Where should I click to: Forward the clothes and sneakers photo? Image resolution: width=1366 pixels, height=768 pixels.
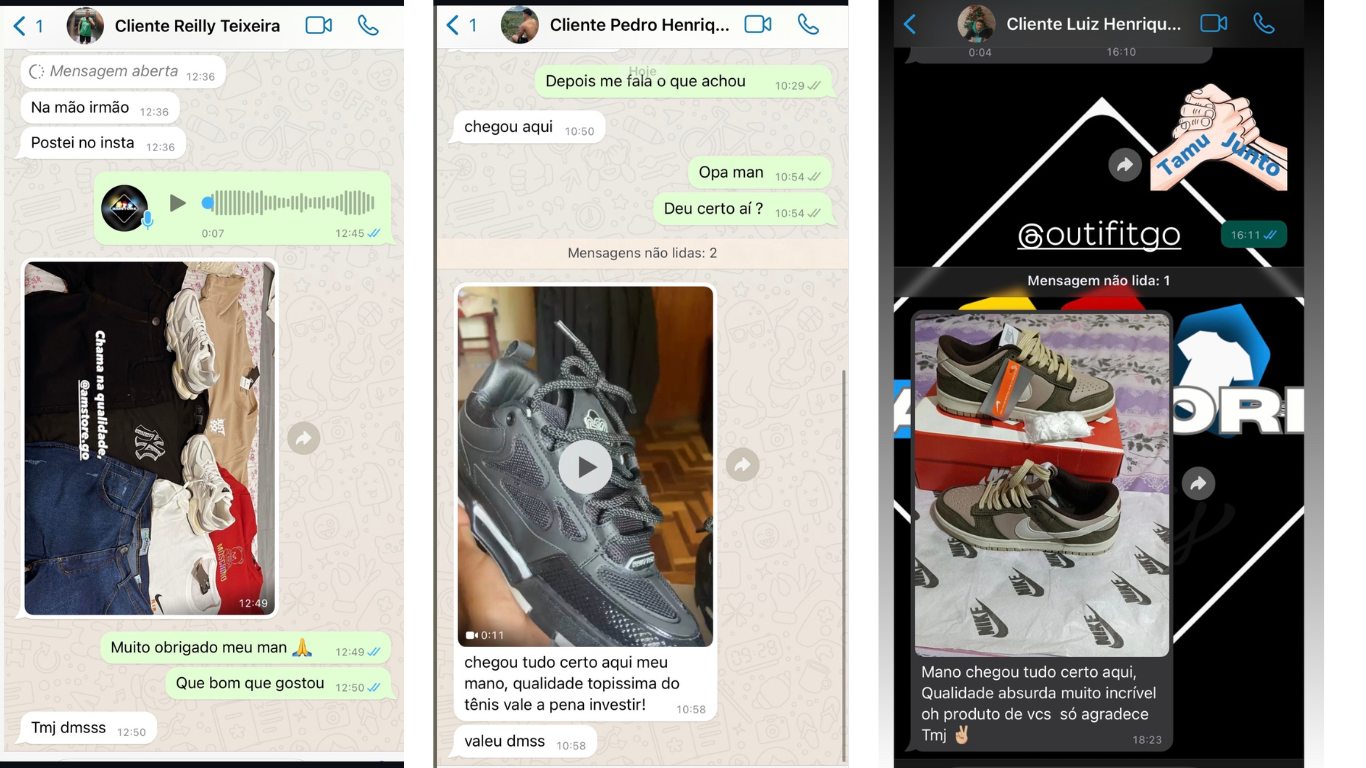(304, 438)
